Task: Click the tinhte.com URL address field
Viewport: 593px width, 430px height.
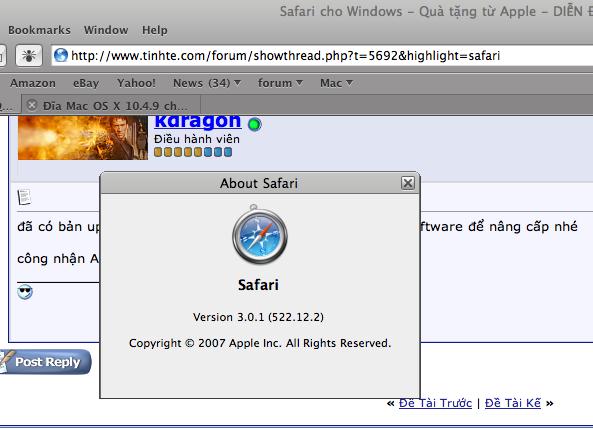Action: 321,56
